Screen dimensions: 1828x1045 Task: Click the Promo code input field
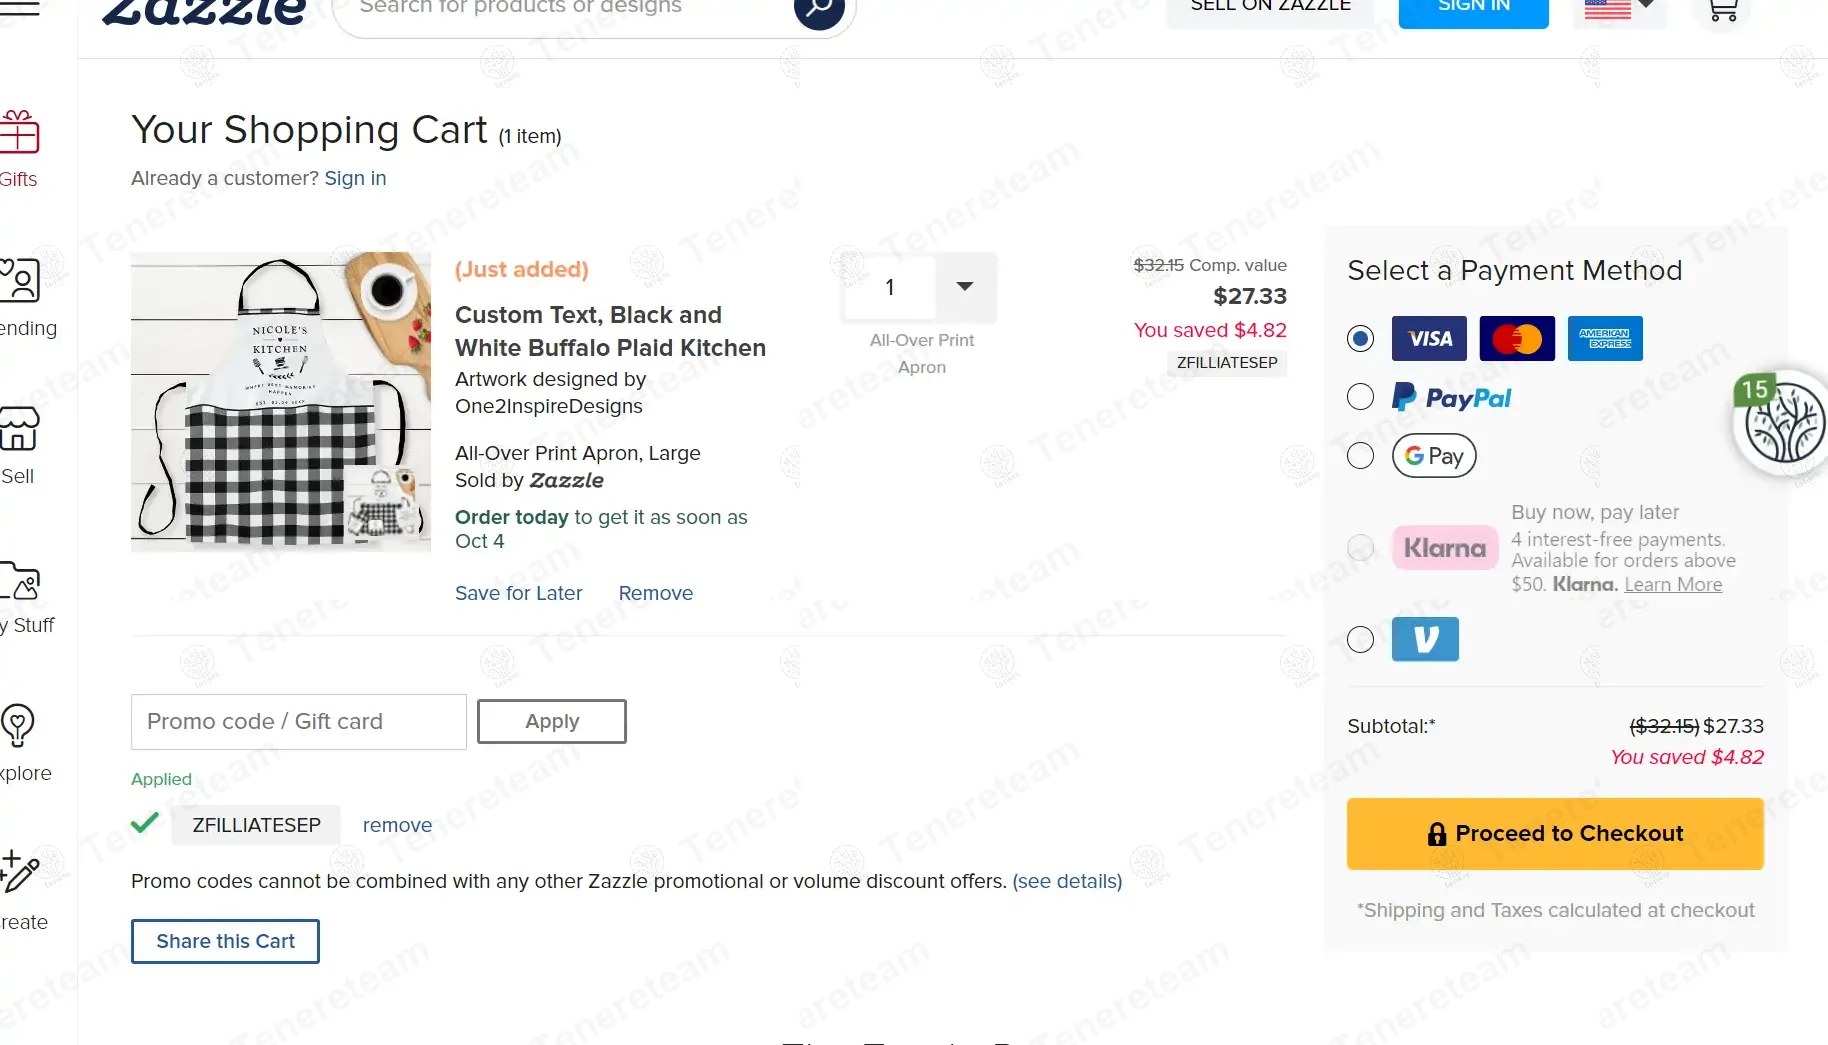298,722
